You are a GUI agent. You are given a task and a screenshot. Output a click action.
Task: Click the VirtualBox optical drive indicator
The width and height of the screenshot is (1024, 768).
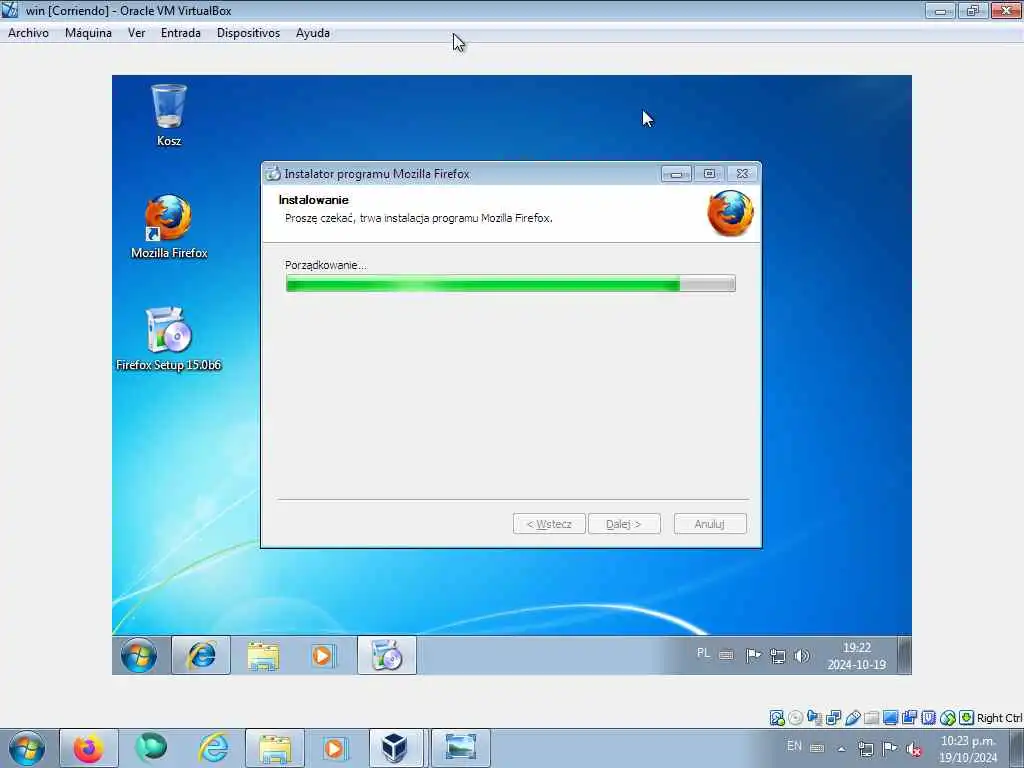pos(795,718)
